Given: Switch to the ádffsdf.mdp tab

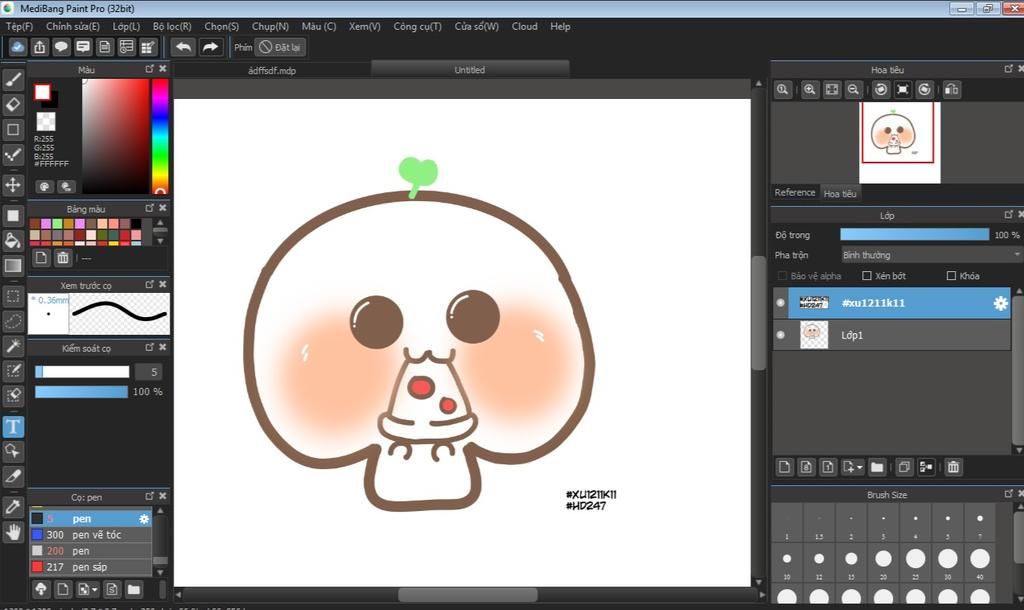Looking at the screenshot, I should [x=272, y=70].
